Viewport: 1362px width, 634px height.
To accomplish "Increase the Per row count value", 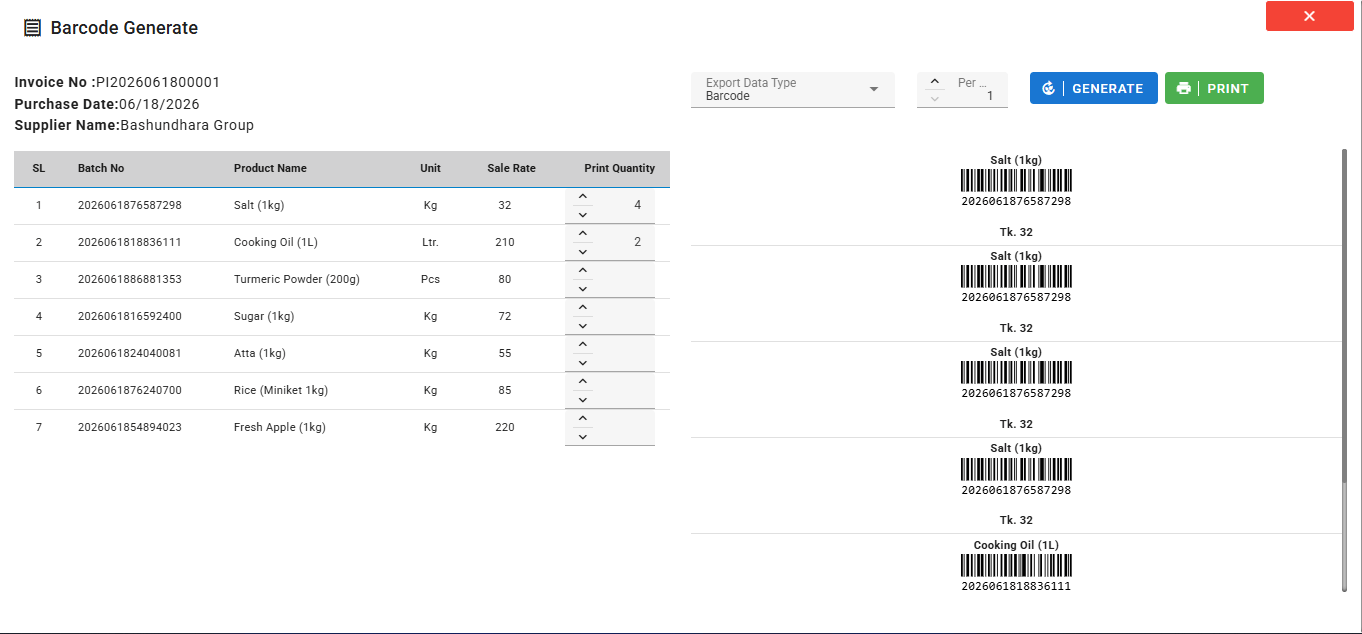I will point(934,82).
